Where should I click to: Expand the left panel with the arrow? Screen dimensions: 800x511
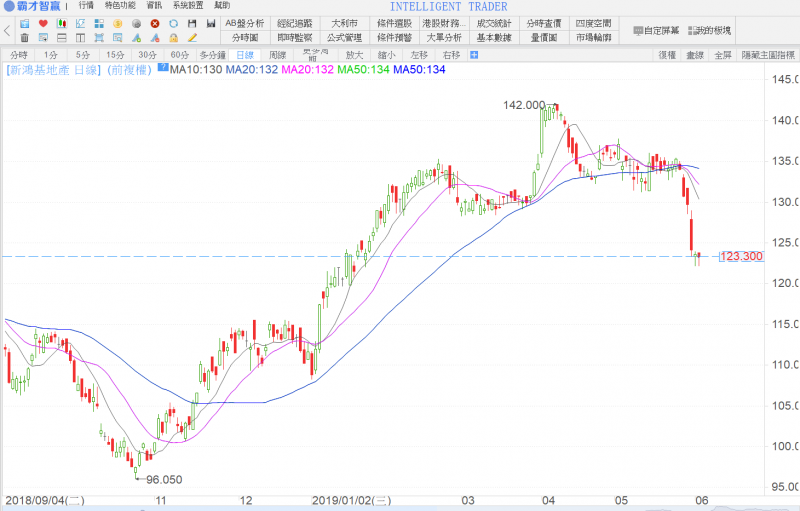pos(7,31)
